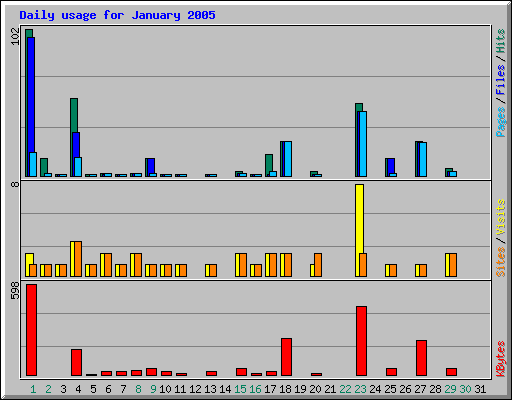The width and height of the screenshot is (512, 400).
Task: Click day 9 on the x-axis
Action: point(153,389)
